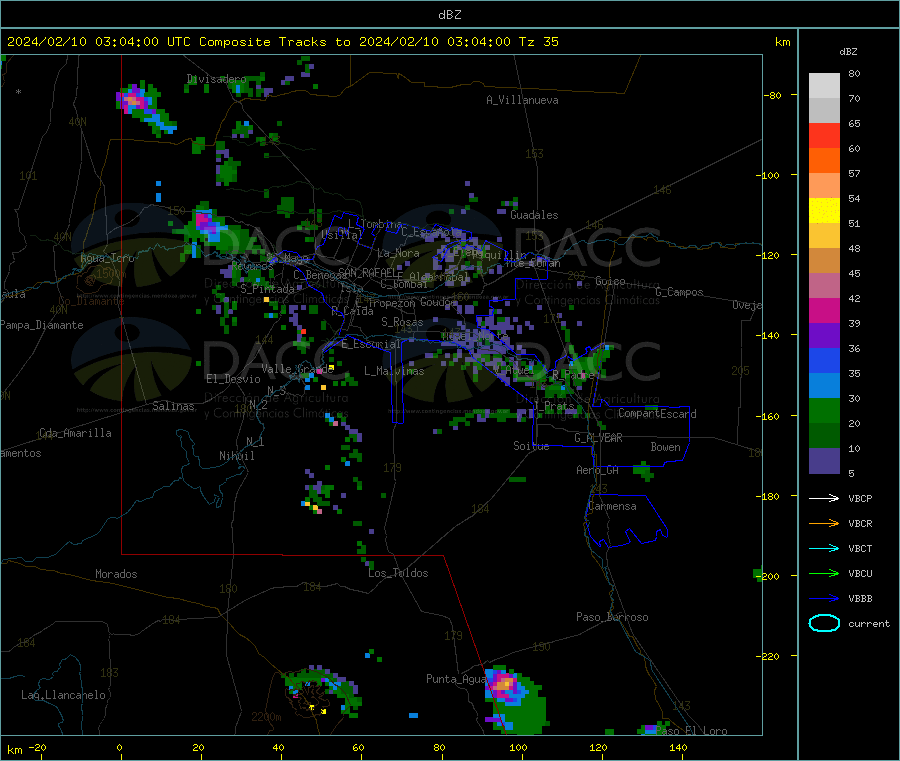
Task: Click the timestamp header '2024/02/10 03:04:00 UTC Composite'
Action: click(x=138, y=42)
